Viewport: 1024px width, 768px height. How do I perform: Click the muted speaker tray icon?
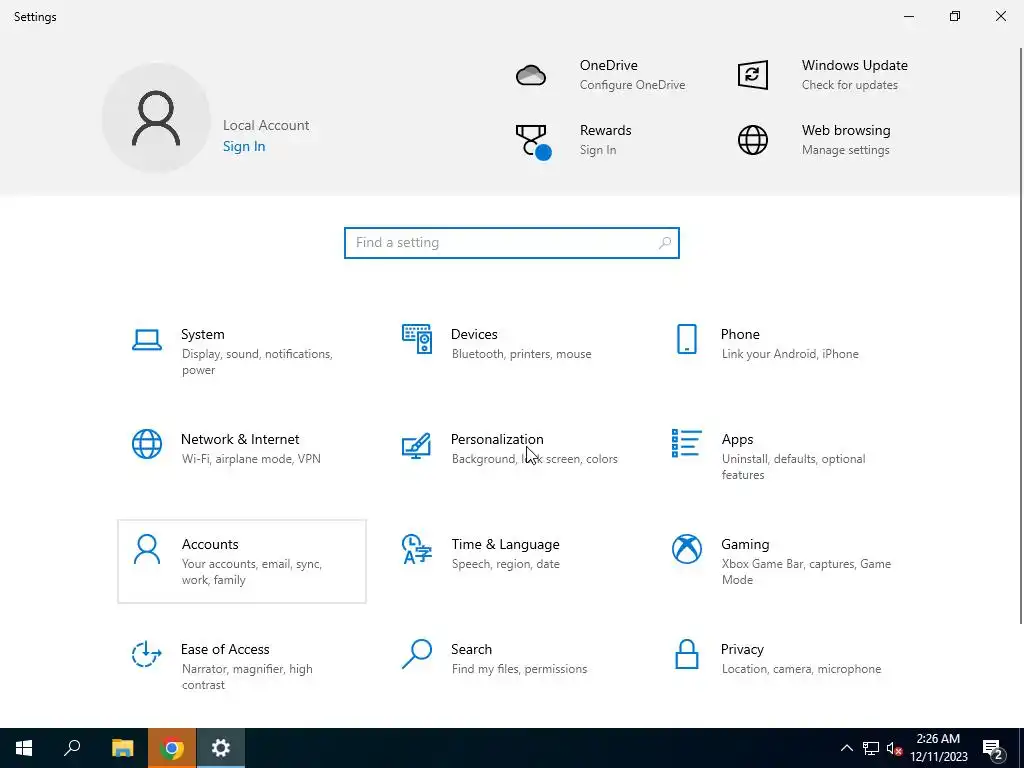click(x=894, y=748)
